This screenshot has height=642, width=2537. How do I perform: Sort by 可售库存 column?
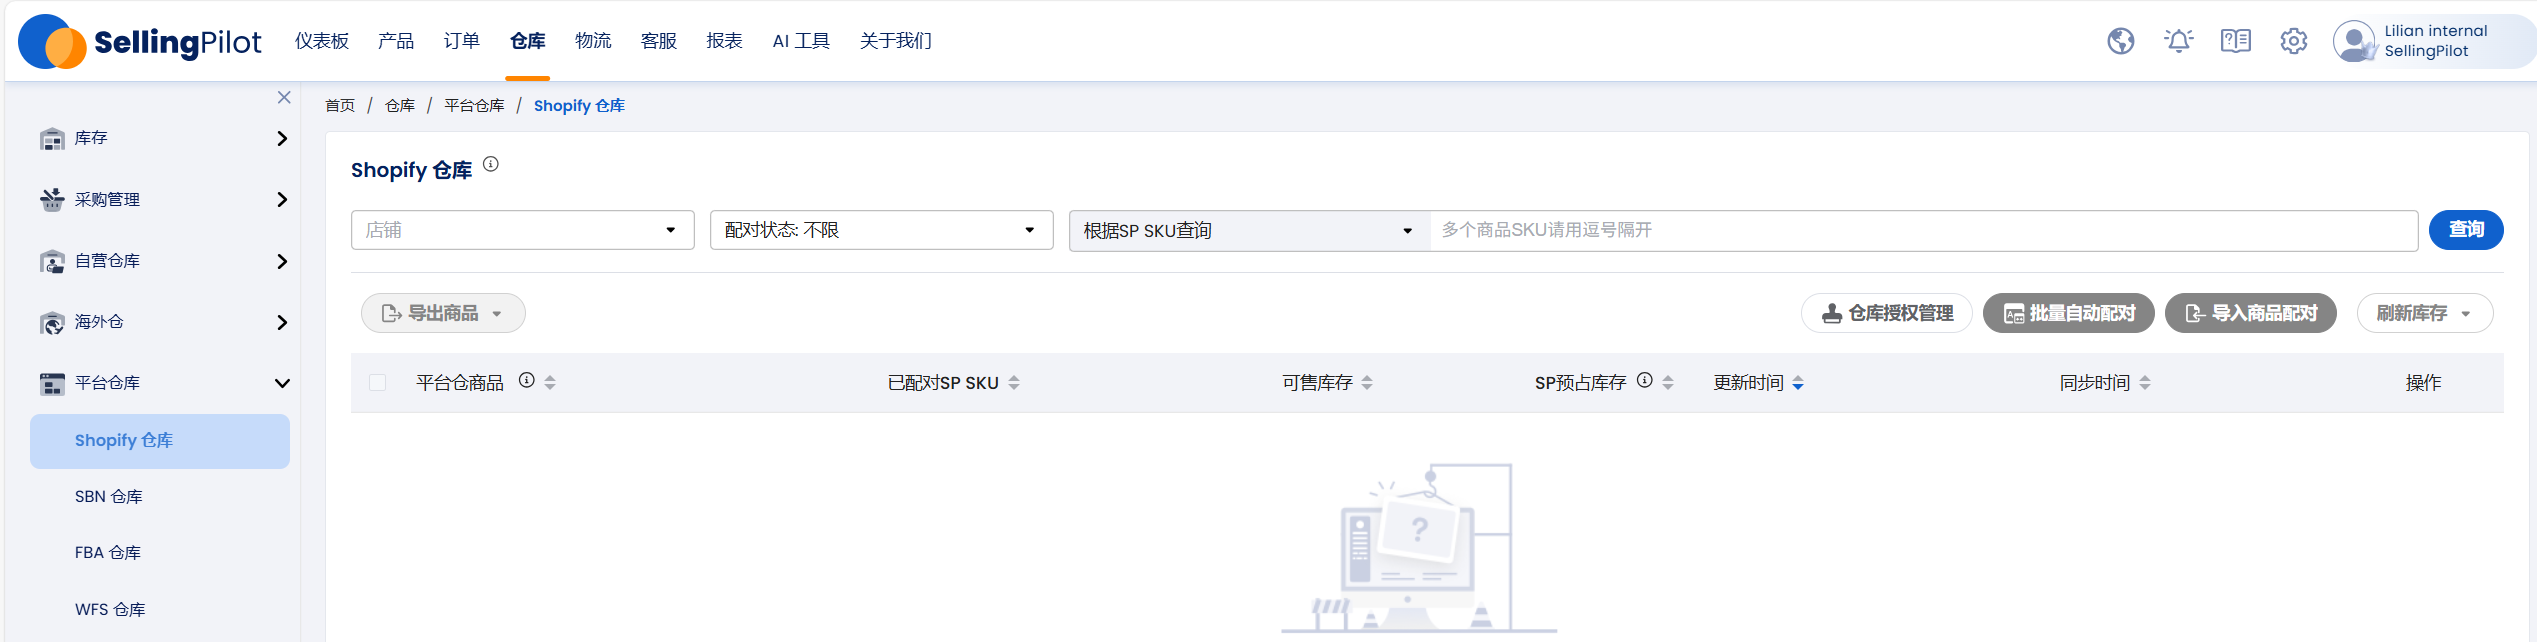(x=1367, y=383)
